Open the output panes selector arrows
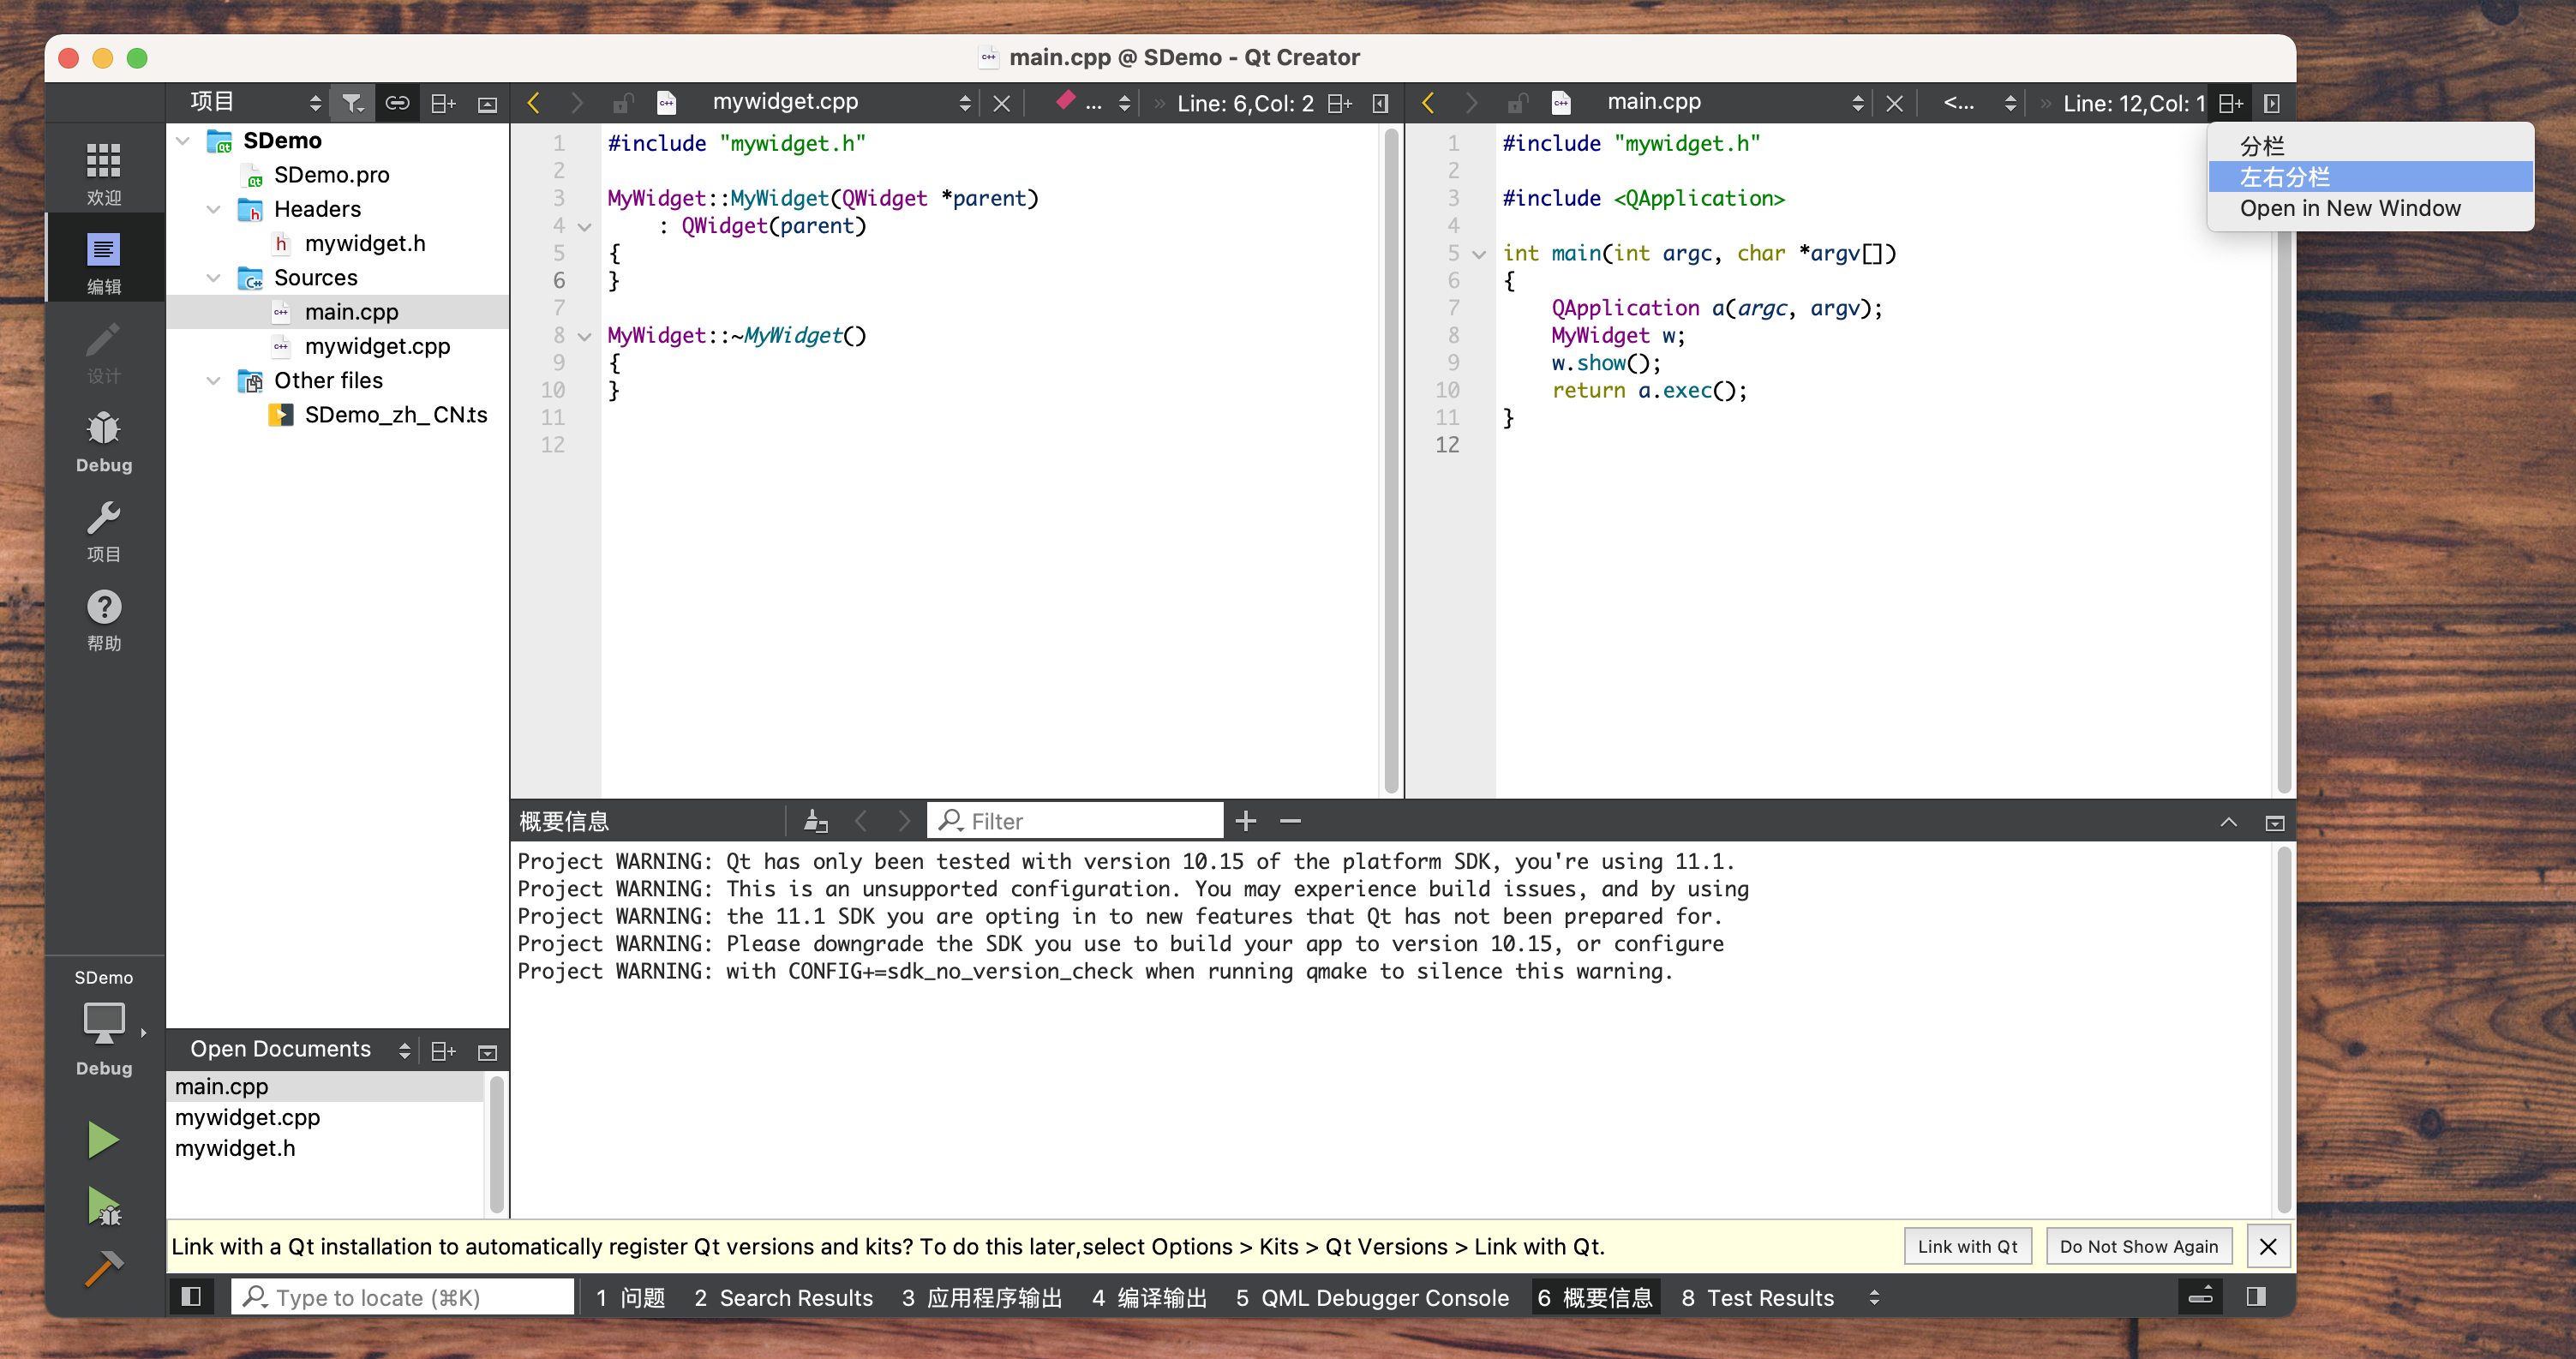The height and width of the screenshot is (1359, 2576). point(1873,1297)
